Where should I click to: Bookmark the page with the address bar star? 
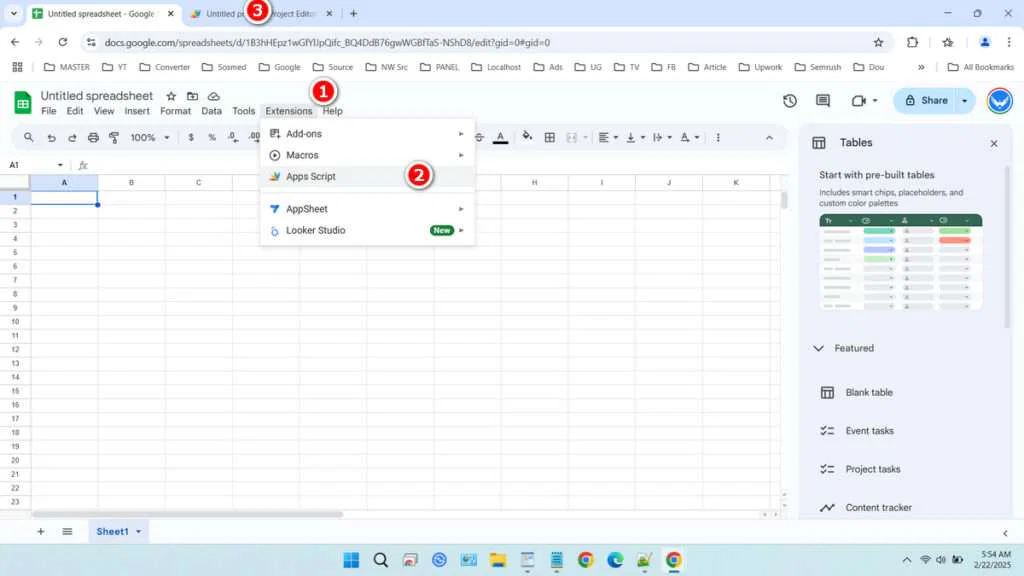pos(877,43)
